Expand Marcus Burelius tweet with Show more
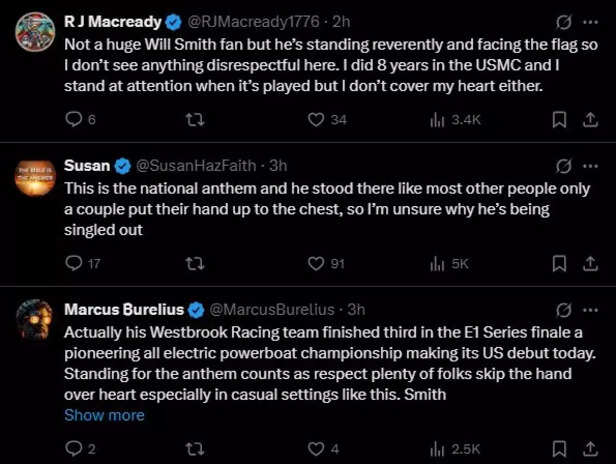616x464 pixels. (x=104, y=415)
